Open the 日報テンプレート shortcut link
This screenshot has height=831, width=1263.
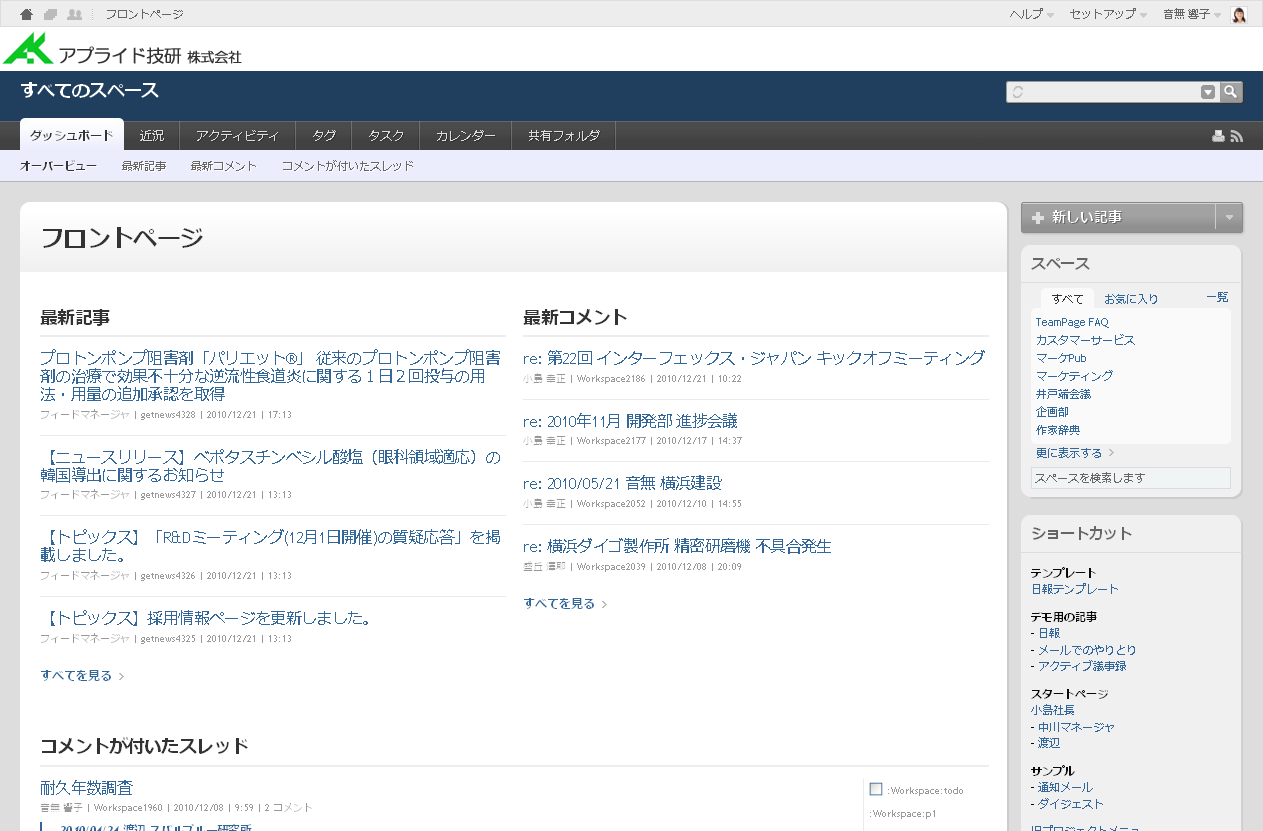point(1074,589)
